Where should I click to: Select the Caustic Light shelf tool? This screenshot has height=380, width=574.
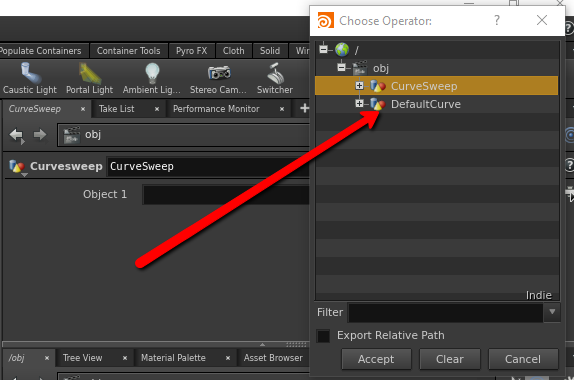pyautogui.click(x=30, y=79)
